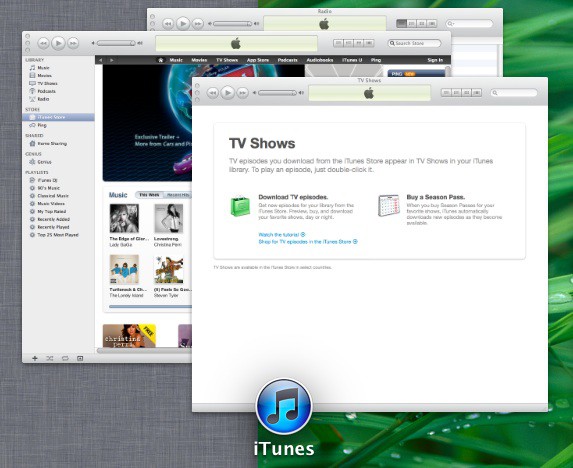Screen dimensions: 573x468
Task: Open the Movies store tab
Action: (x=199, y=60)
